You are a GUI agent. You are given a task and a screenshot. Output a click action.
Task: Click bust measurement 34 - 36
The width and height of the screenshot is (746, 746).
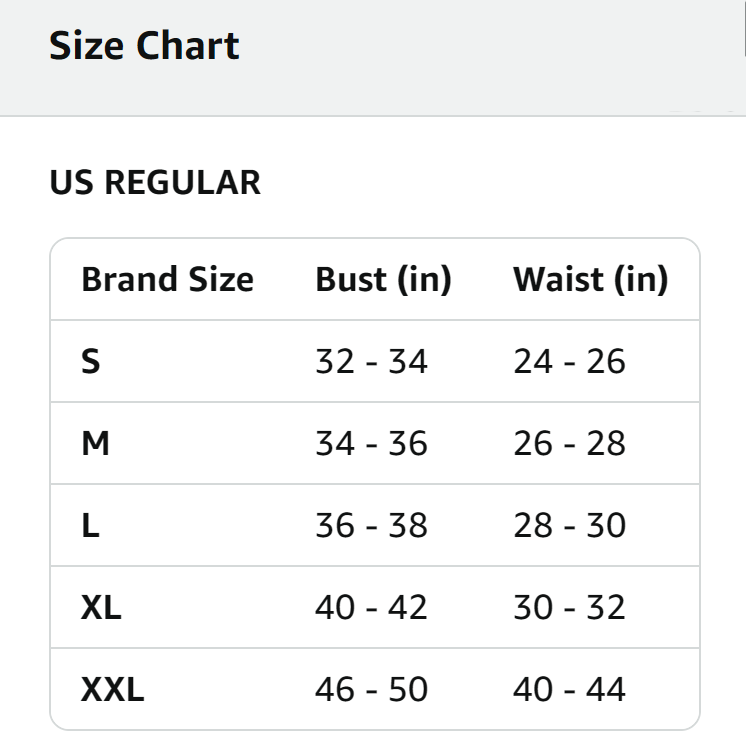coord(371,443)
